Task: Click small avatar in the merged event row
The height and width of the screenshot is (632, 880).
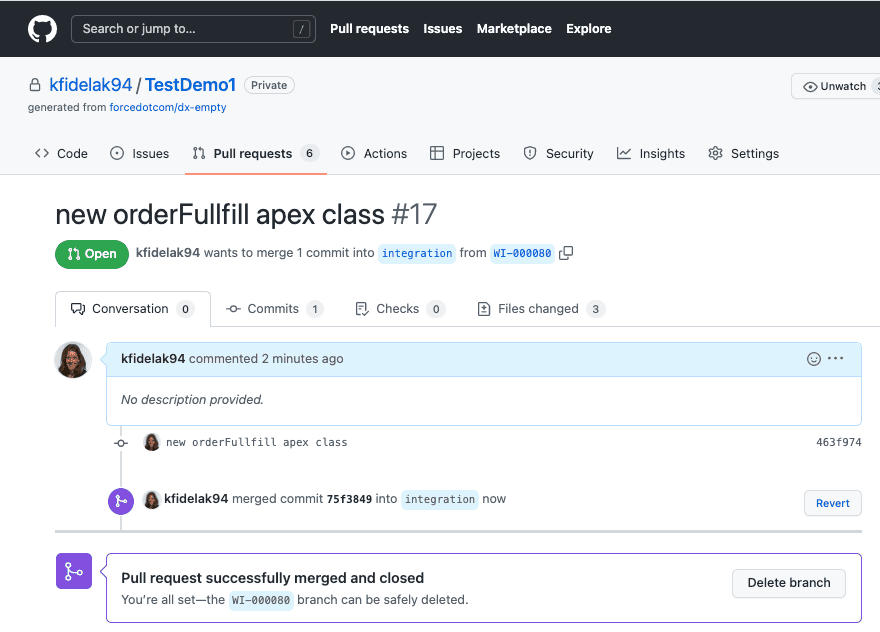Action: (x=152, y=500)
